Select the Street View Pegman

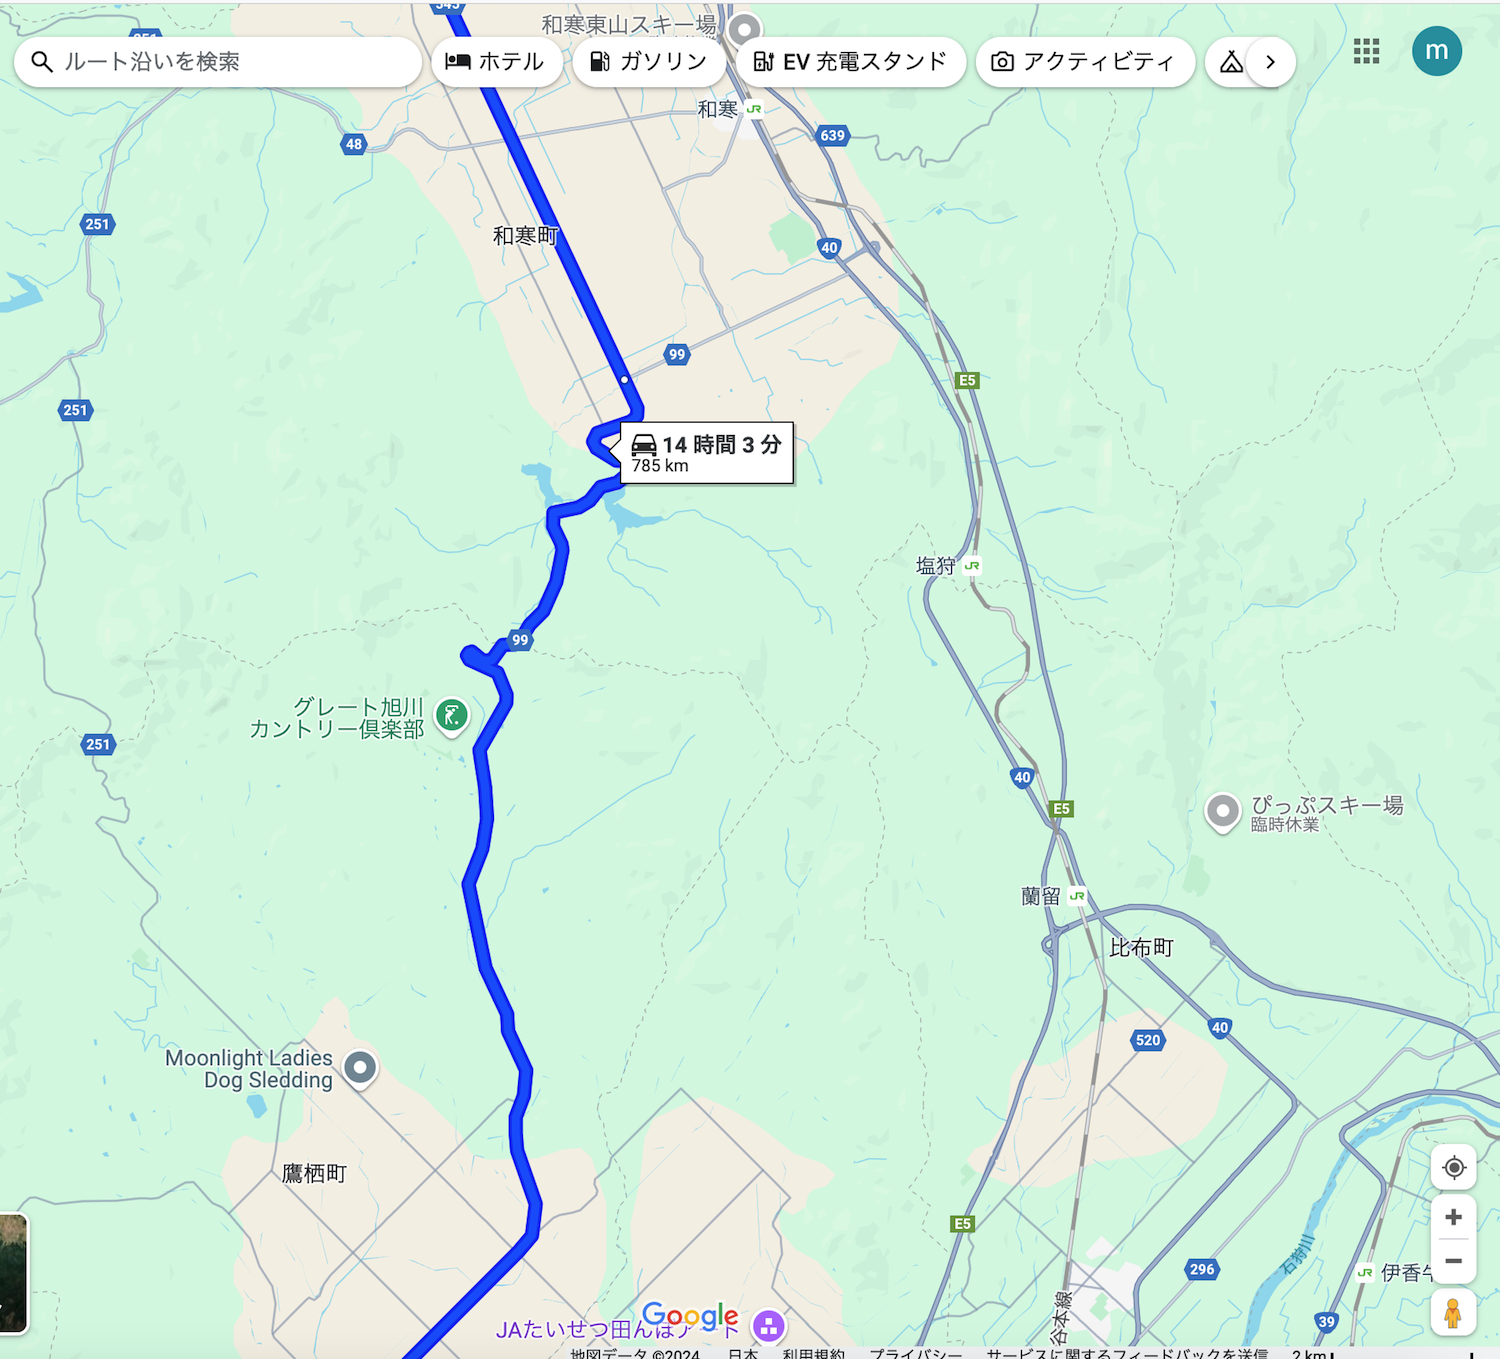pos(1453,1313)
